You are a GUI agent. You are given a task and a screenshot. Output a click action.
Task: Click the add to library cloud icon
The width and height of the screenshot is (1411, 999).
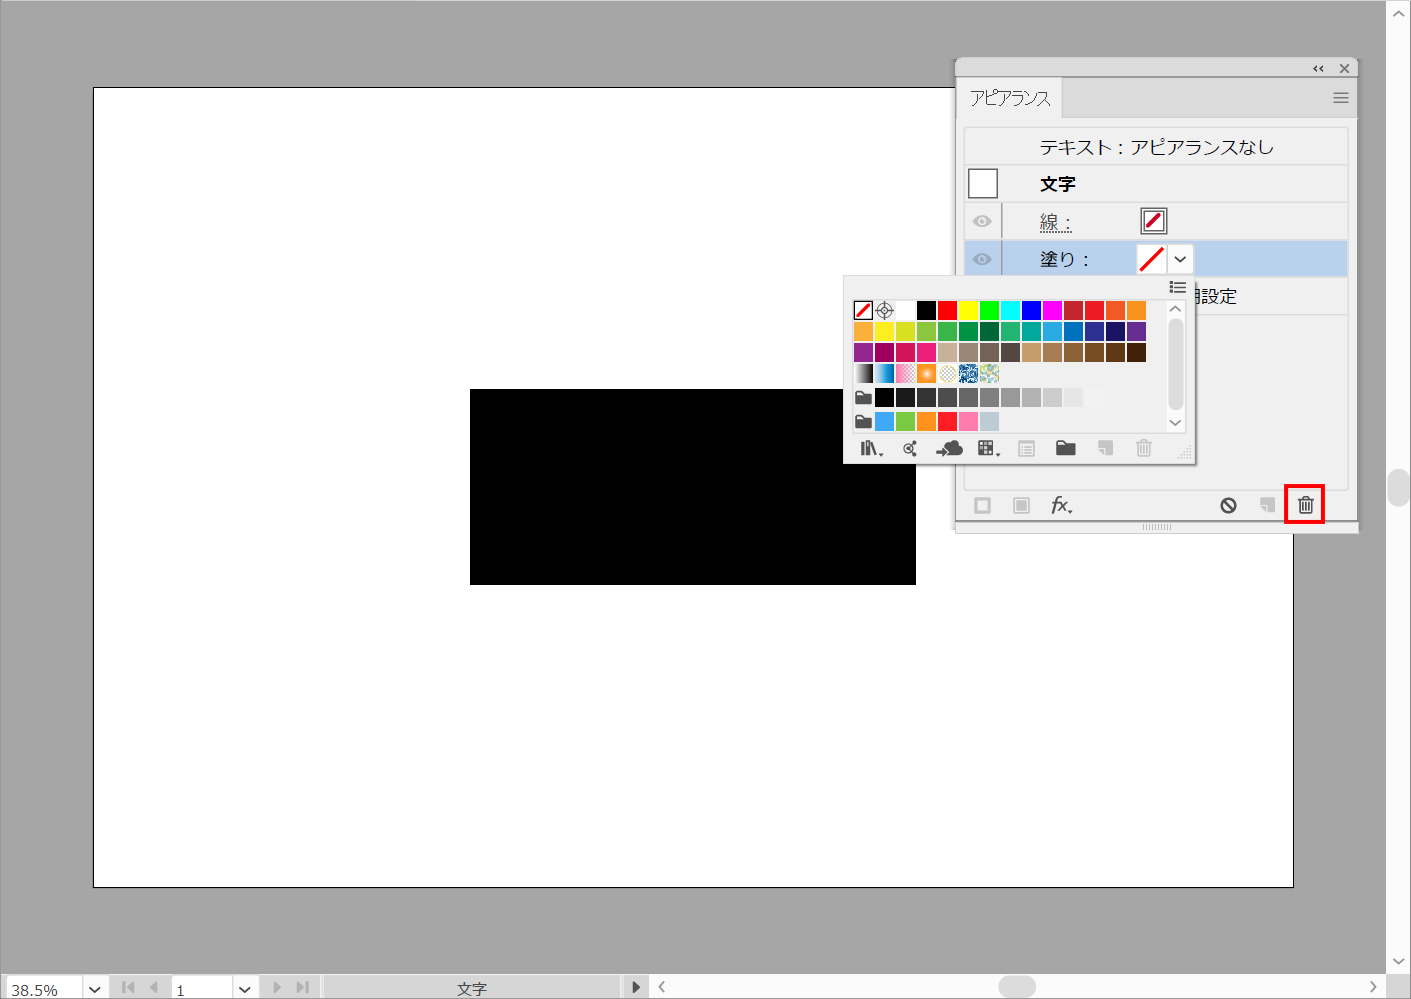coord(949,449)
